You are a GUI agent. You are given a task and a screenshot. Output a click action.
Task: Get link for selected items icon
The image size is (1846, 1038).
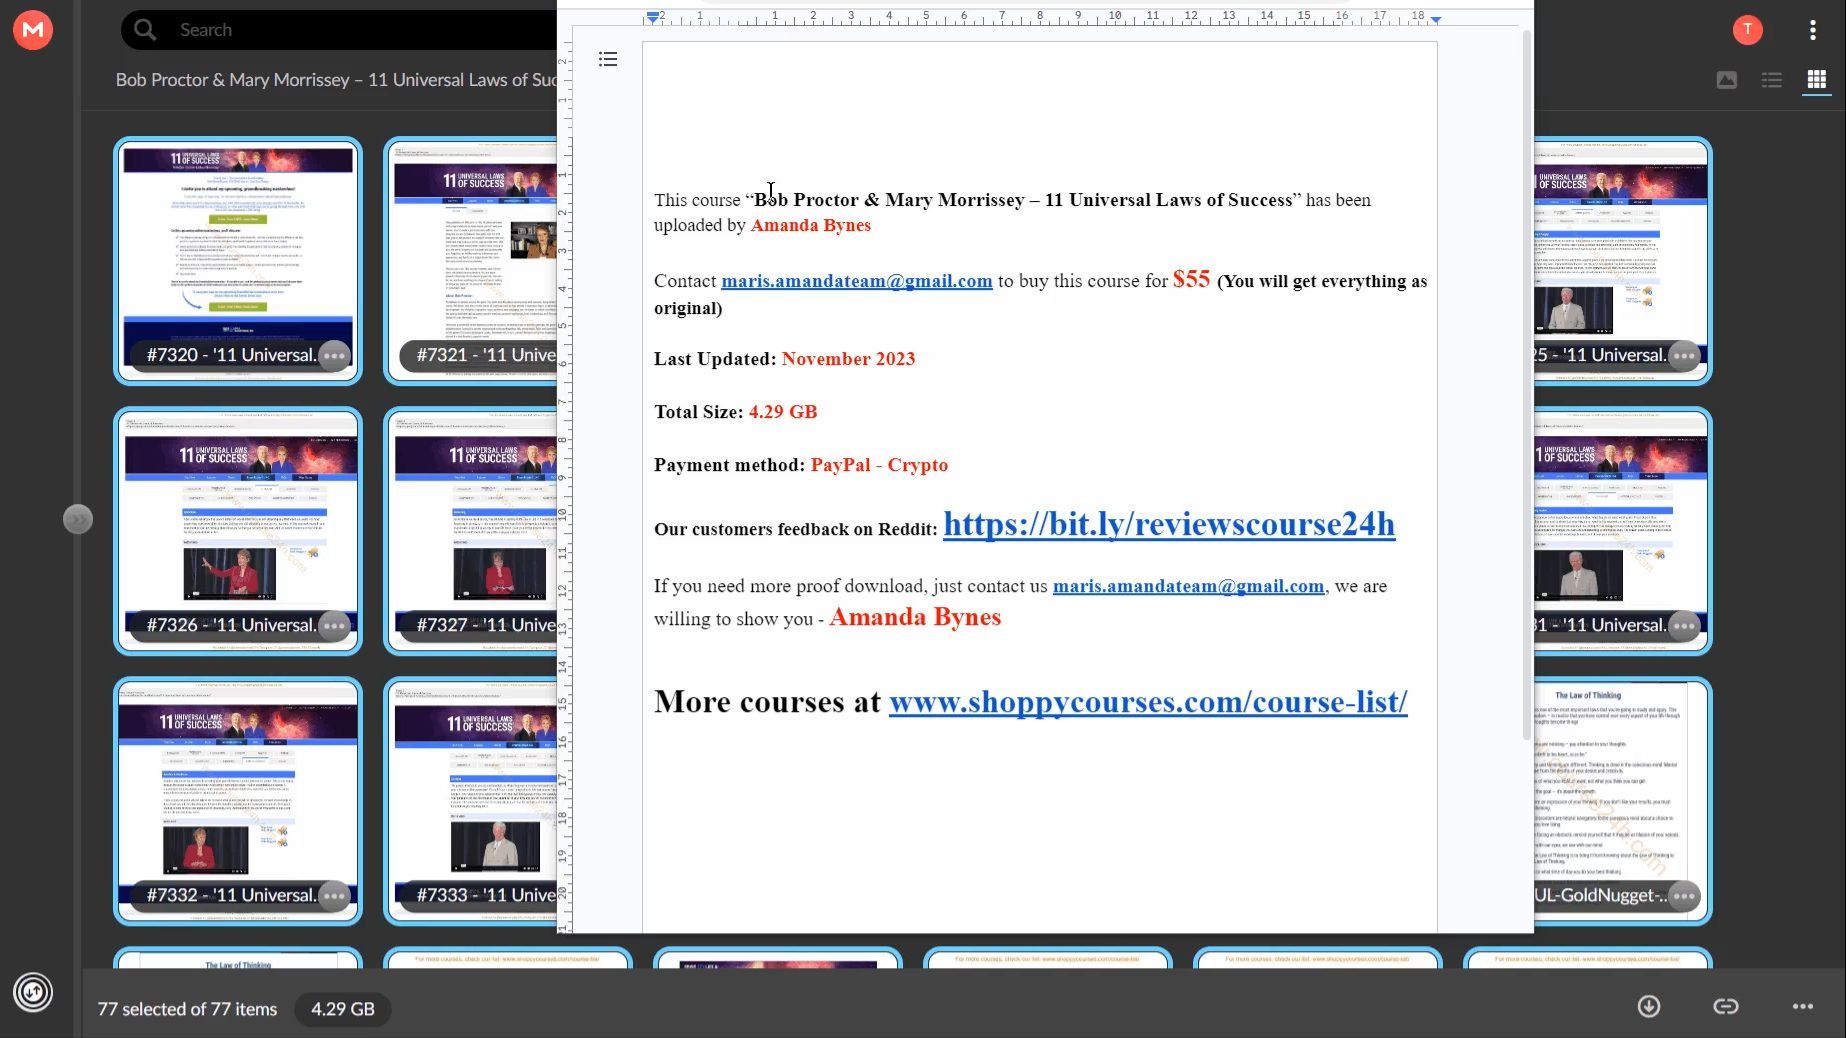pos(1726,1006)
